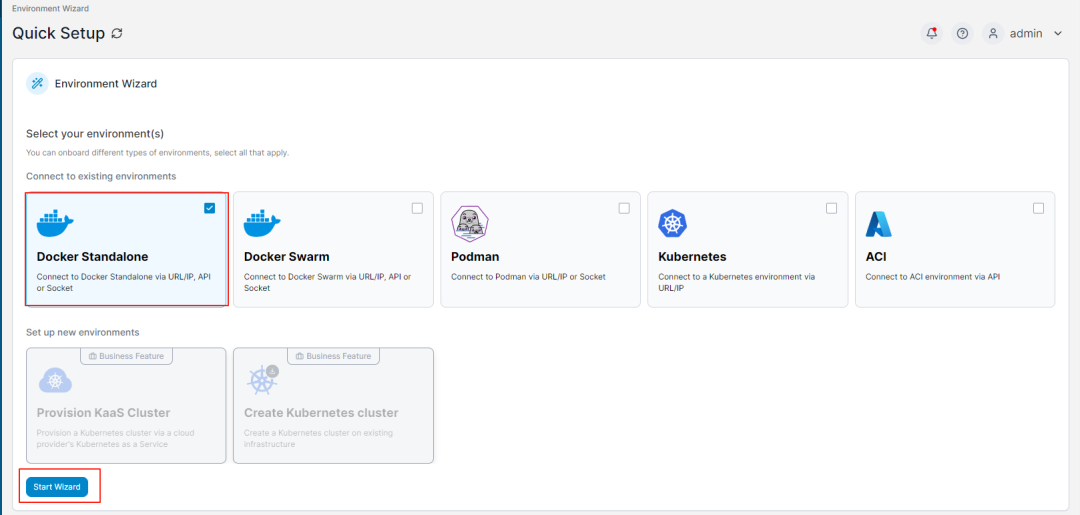Click the Environment Wizard wand icon
1080x515 pixels.
click(x=37, y=83)
